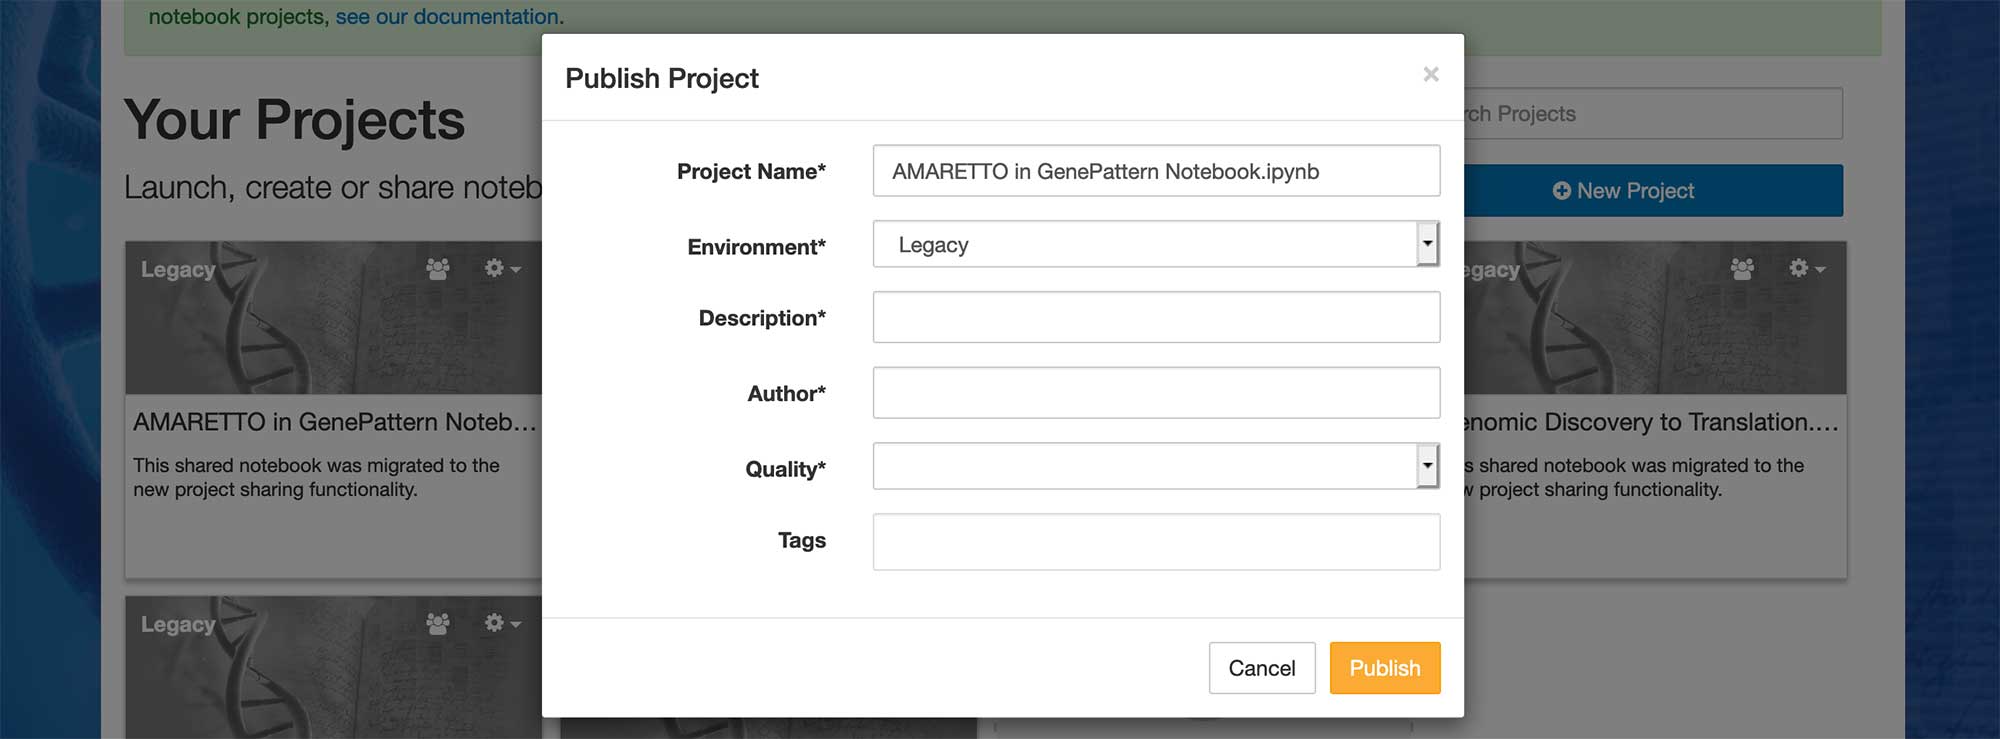Click the 'nomic Discovery to Translation.…' card title
The height and width of the screenshot is (739, 2000).
tap(1651, 422)
